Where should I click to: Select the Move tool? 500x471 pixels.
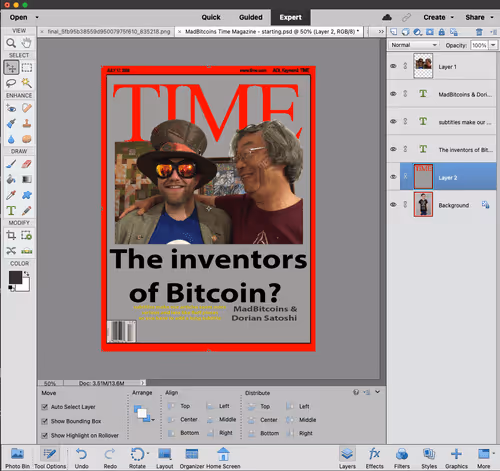coord(11,68)
